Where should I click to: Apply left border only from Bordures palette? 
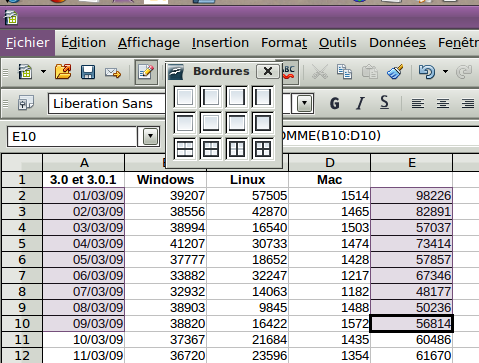pyautogui.click(x=210, y=97)
